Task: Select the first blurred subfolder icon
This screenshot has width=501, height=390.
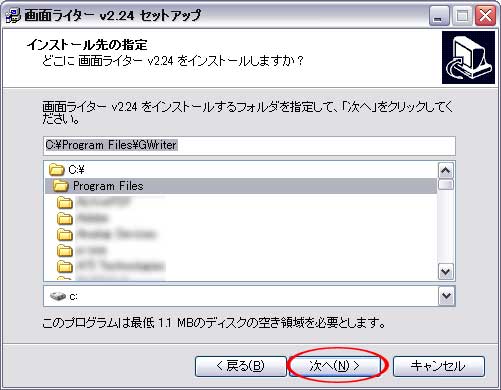Action: [65, 202]
